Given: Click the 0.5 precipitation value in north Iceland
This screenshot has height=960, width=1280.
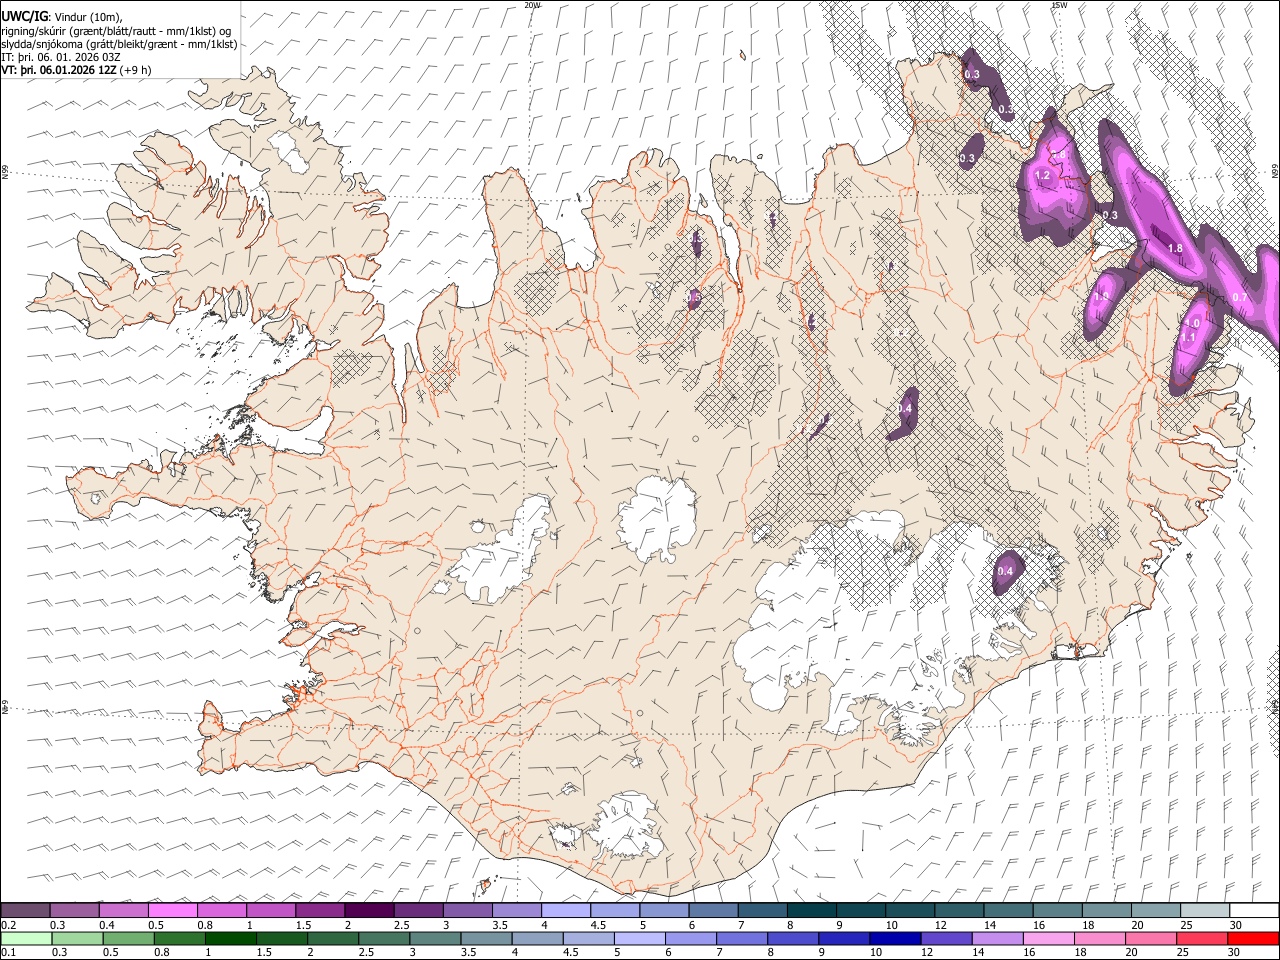Looking at the screenshot, I should pos(694,298).
